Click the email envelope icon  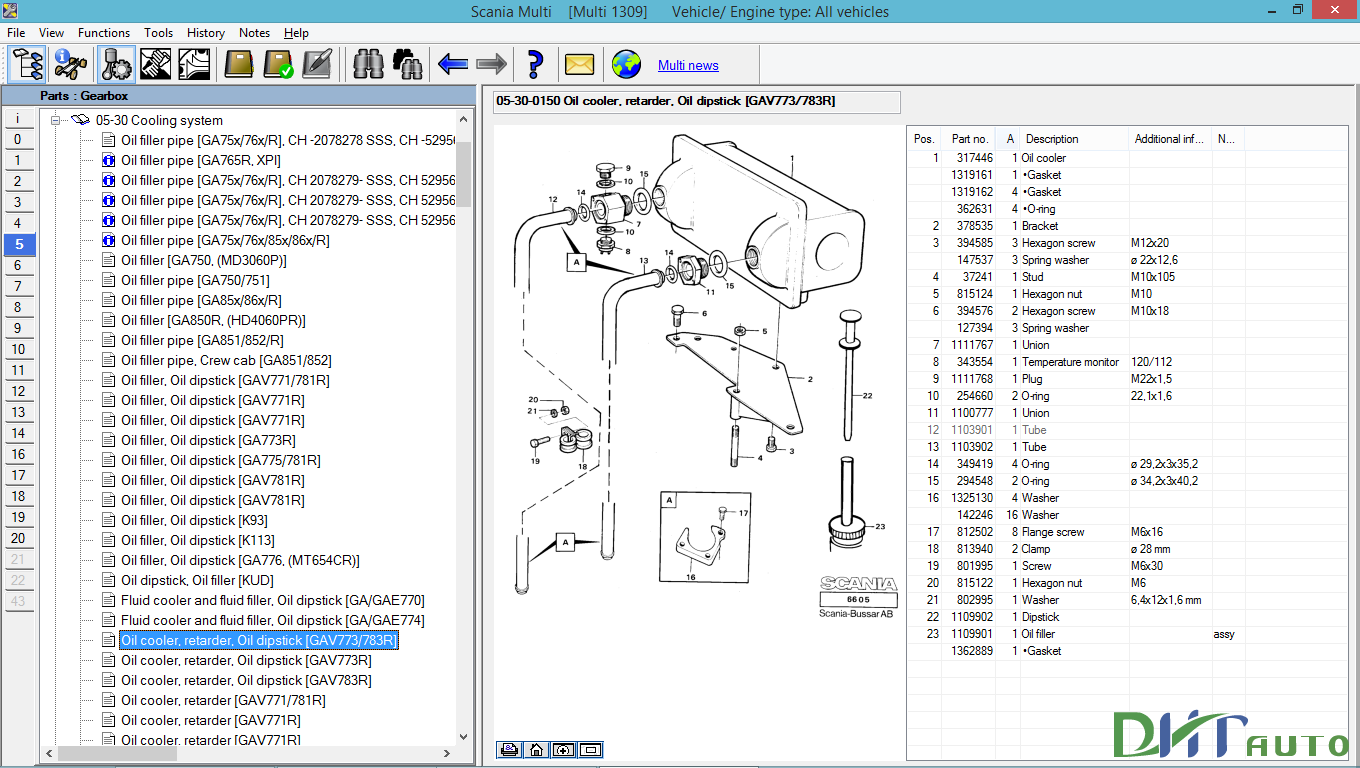(579, 64)
